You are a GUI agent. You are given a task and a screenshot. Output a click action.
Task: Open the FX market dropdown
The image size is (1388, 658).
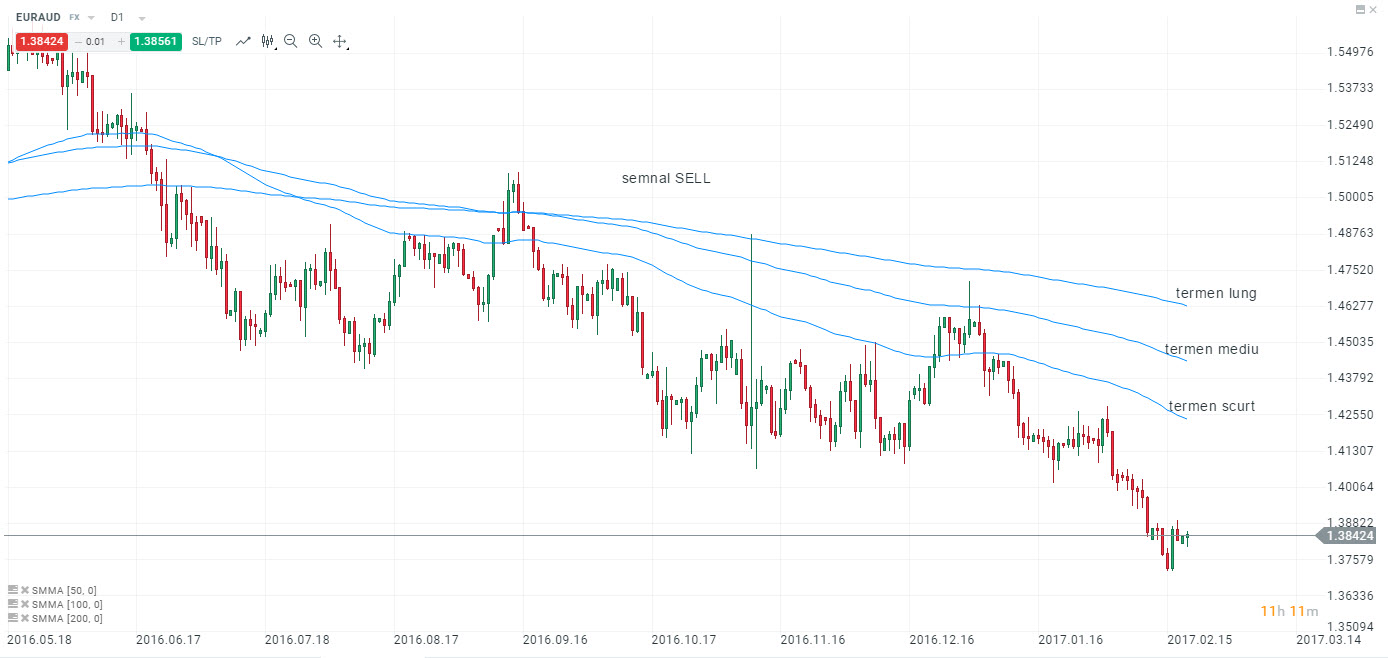pyautogui.click(x=88, y=18)
